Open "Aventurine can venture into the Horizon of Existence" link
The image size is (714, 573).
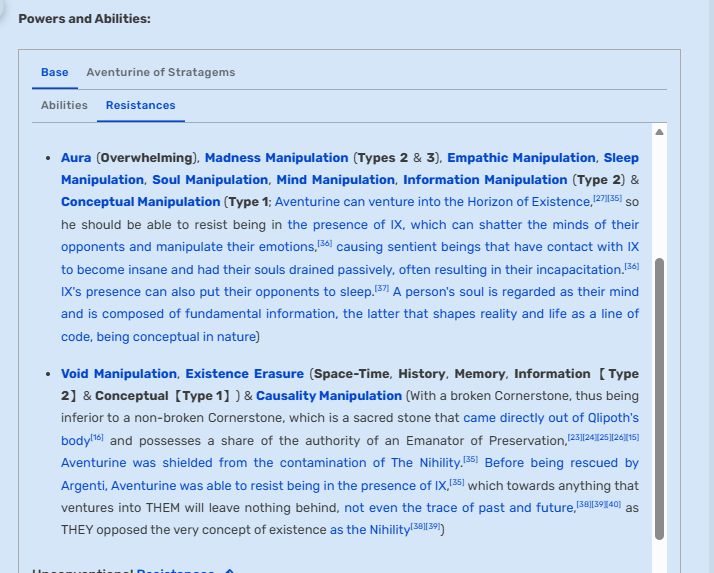[x=433, y=202]
